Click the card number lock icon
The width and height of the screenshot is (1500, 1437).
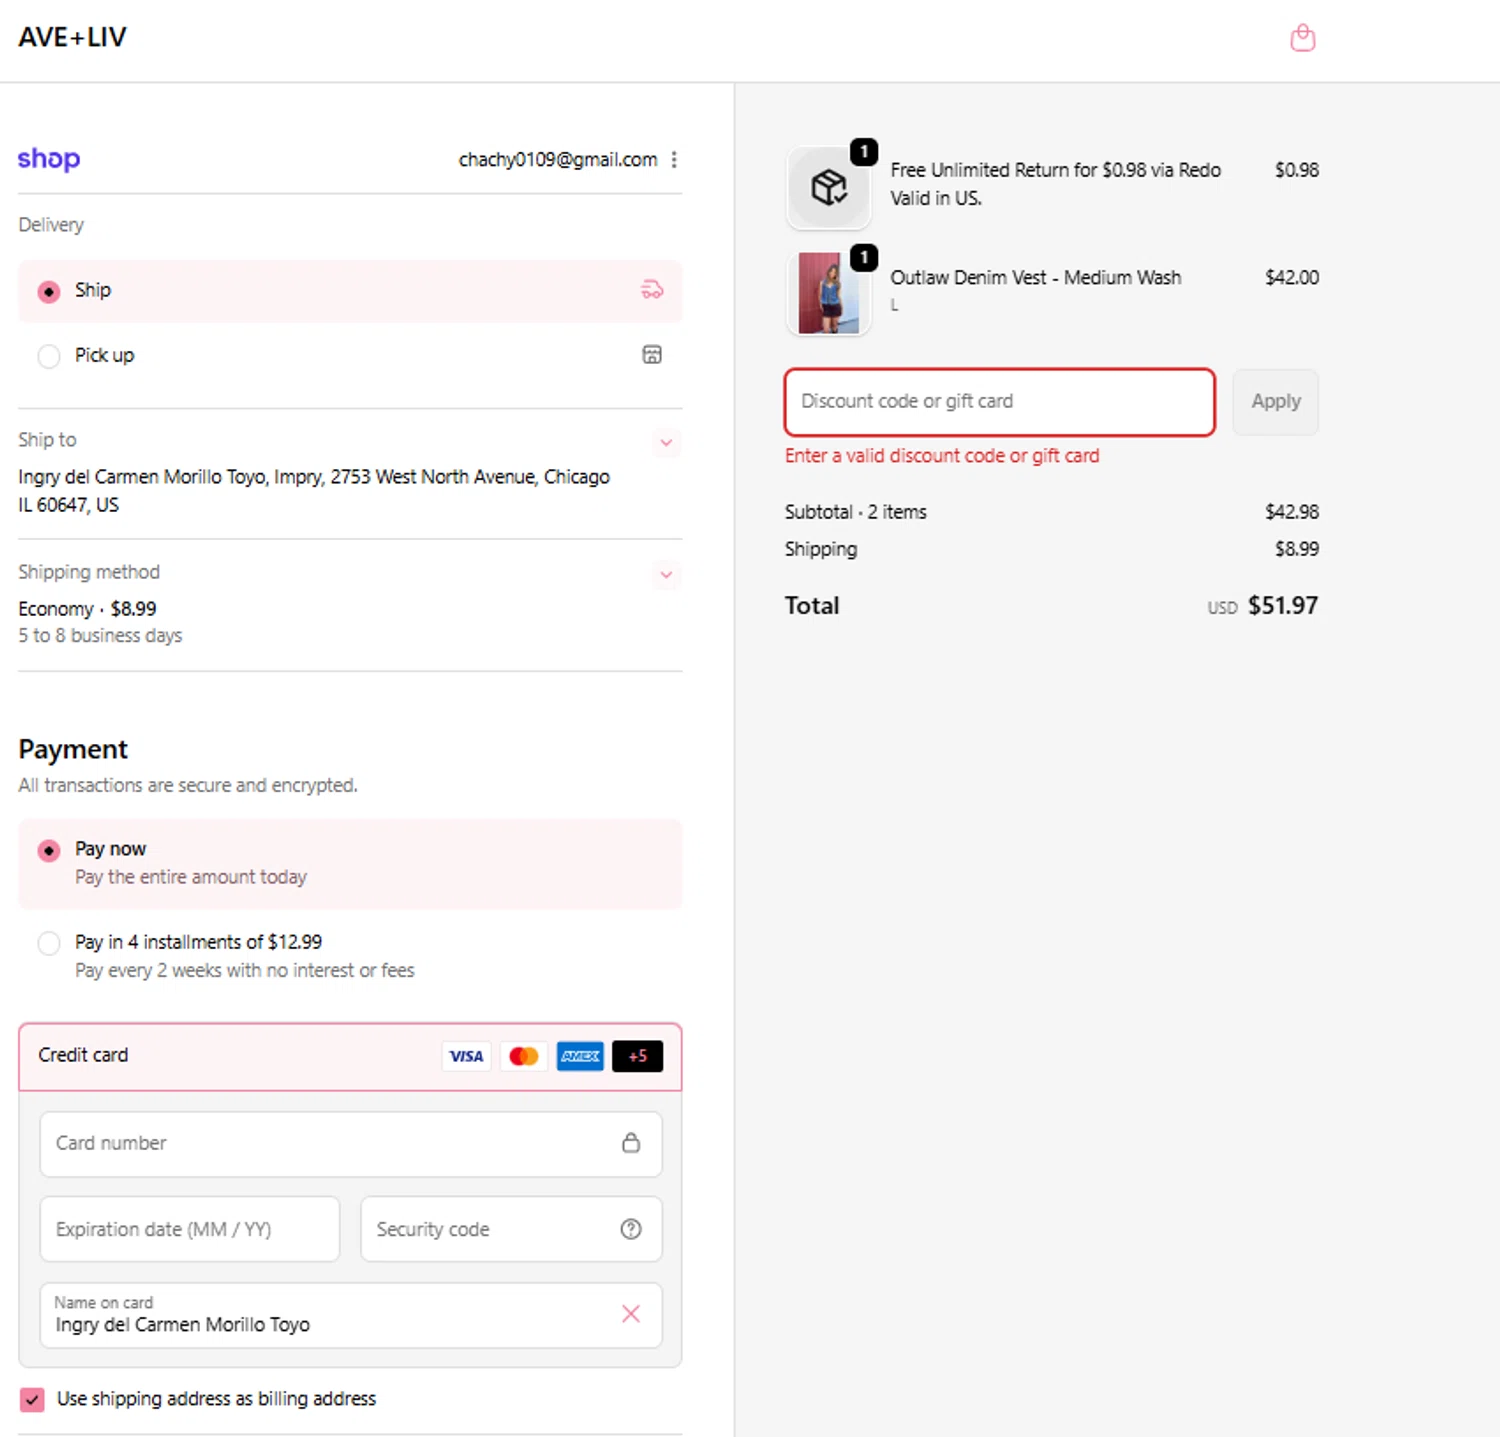[631, 1143]
